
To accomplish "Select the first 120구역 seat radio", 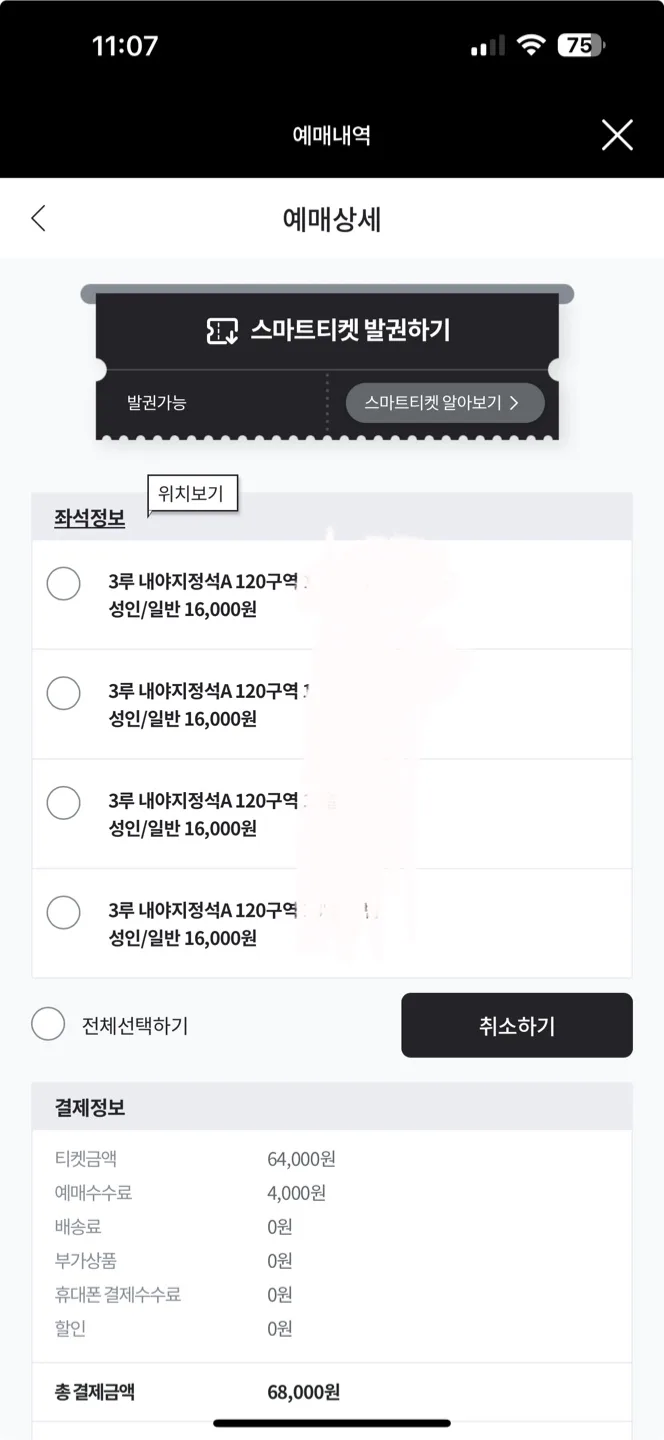I will pos(64,583).
